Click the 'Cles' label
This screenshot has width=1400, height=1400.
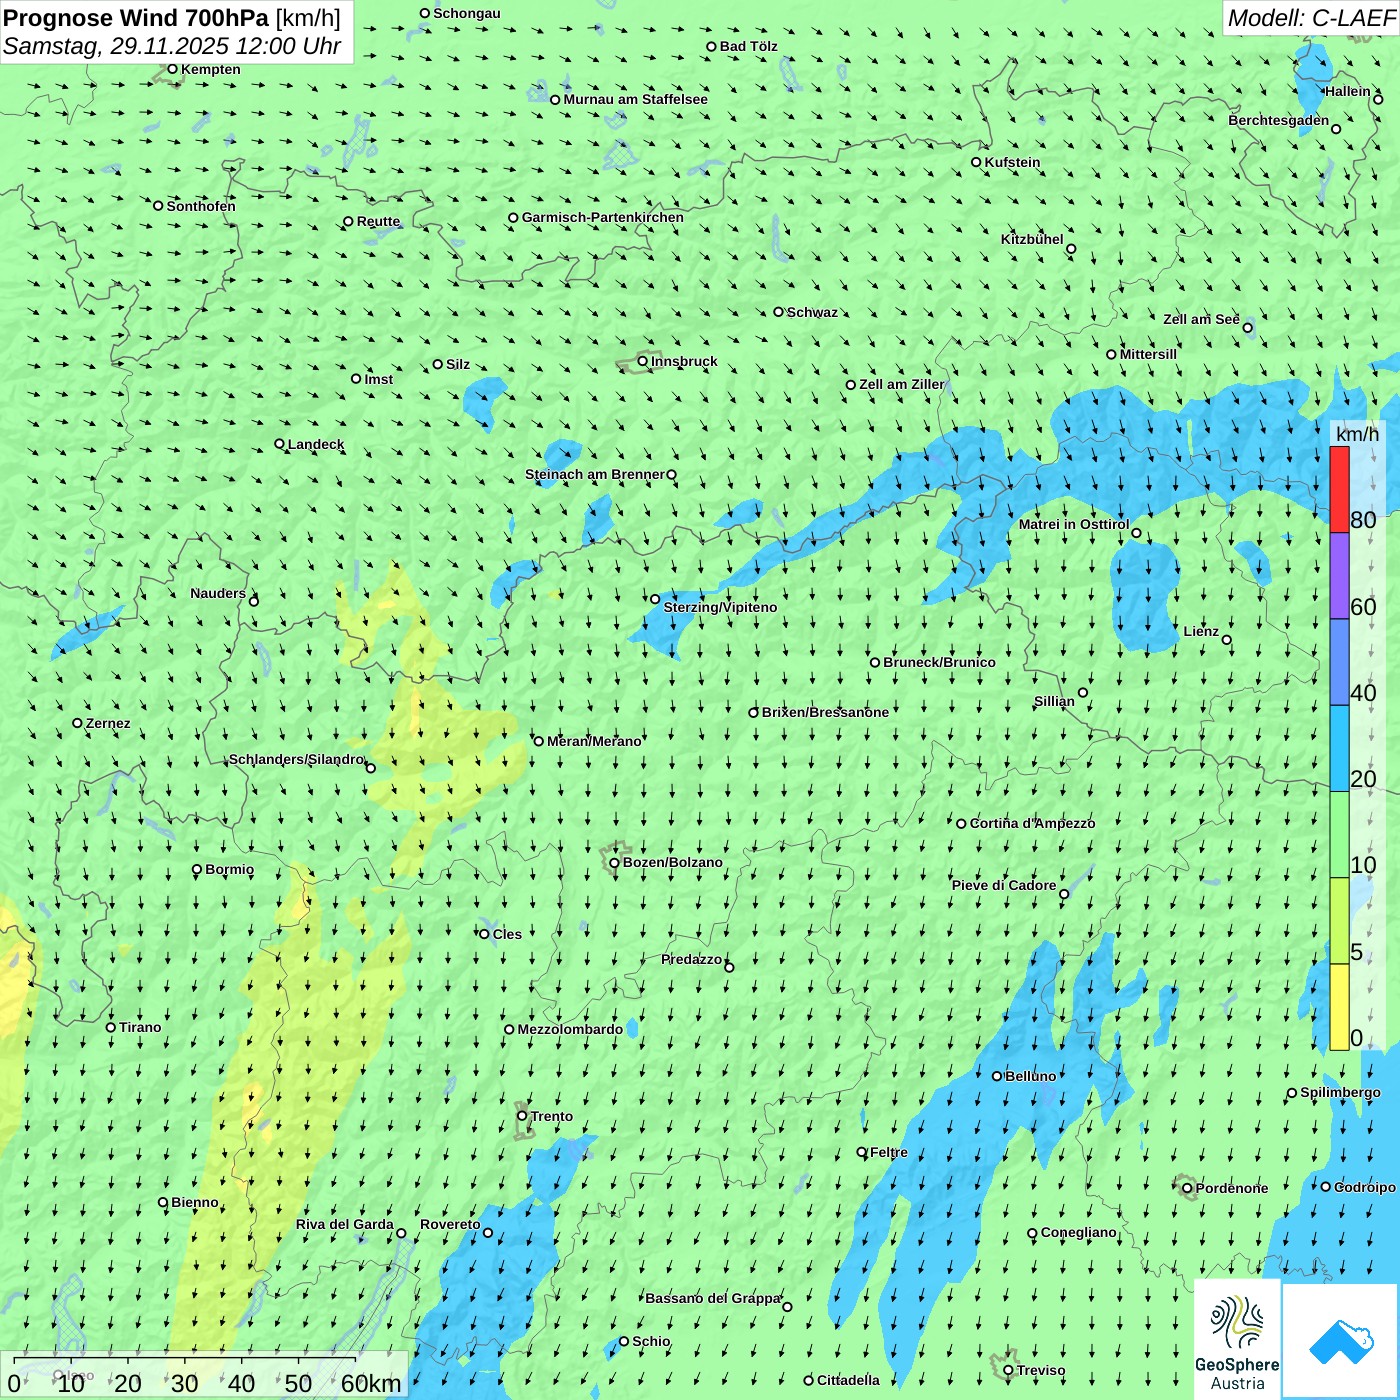point(507,934)
